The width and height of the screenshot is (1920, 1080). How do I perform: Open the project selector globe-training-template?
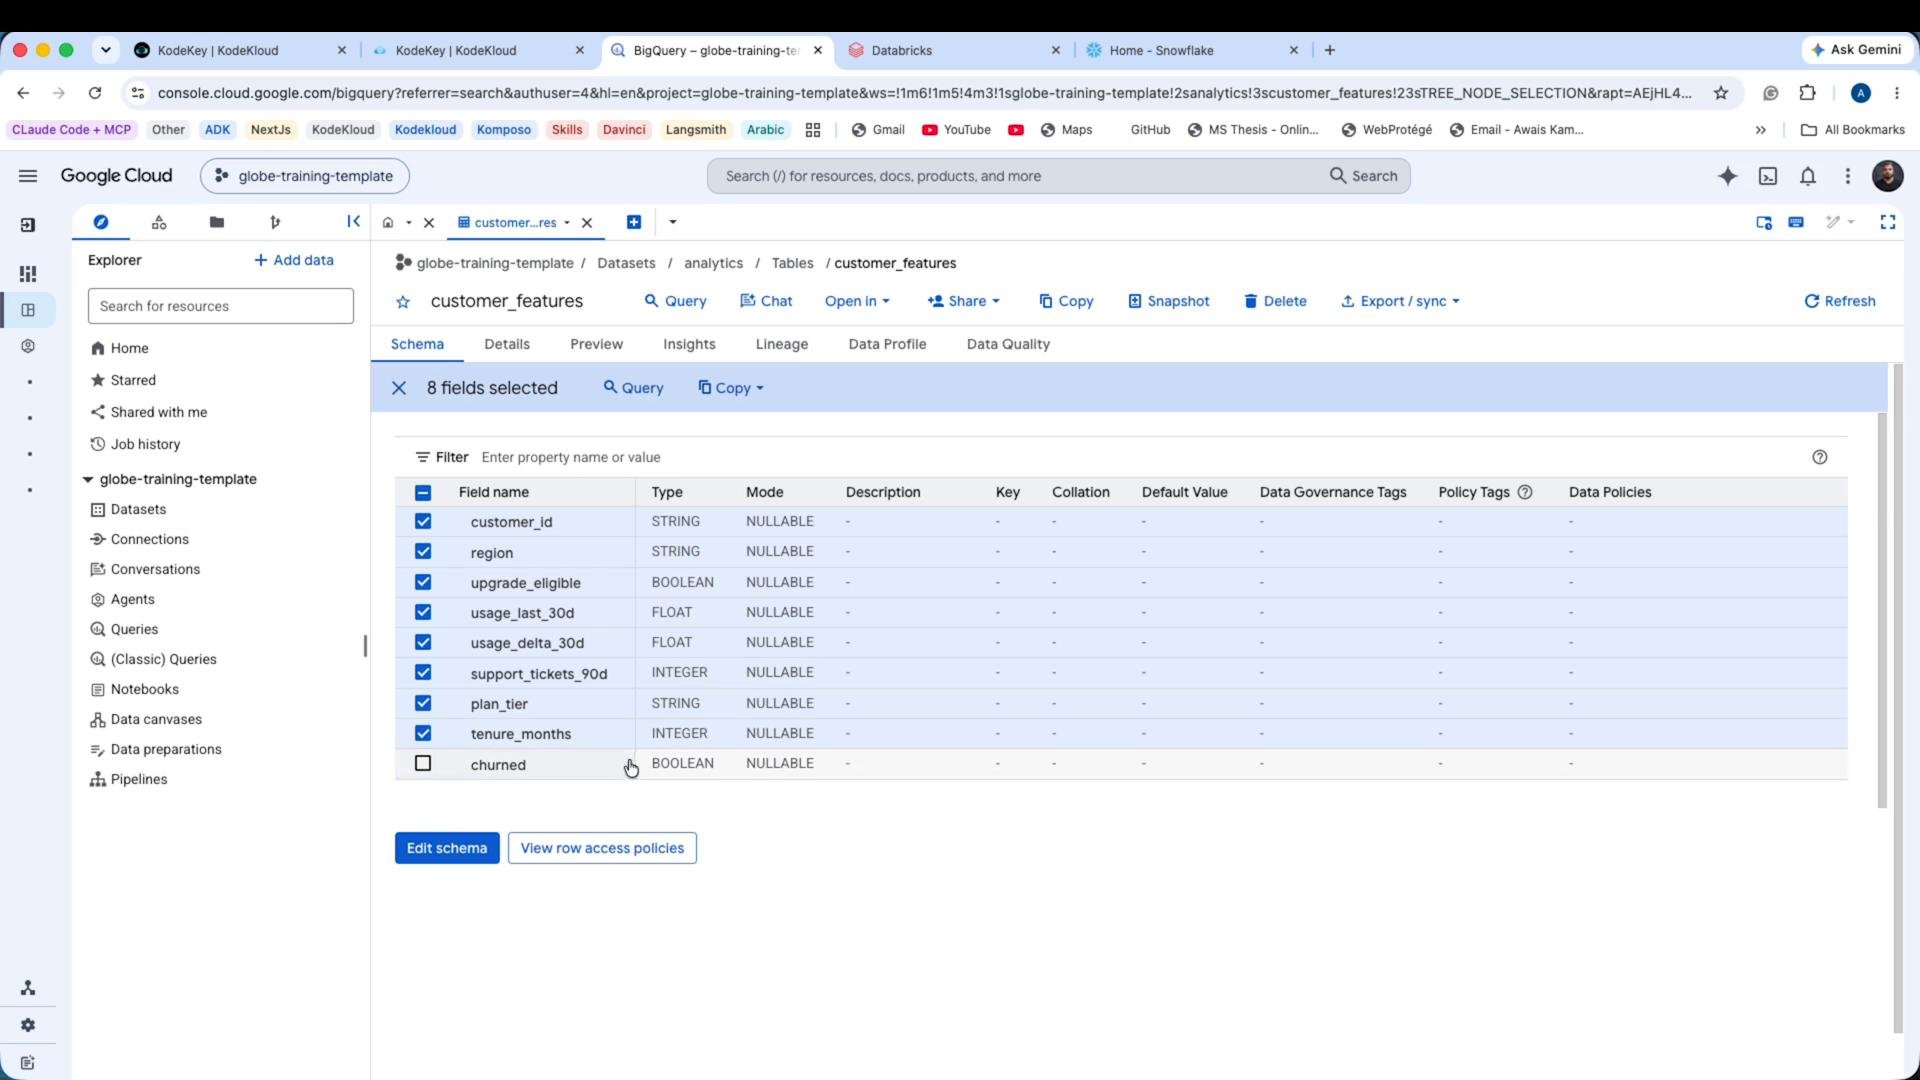(x=305, y=176)
